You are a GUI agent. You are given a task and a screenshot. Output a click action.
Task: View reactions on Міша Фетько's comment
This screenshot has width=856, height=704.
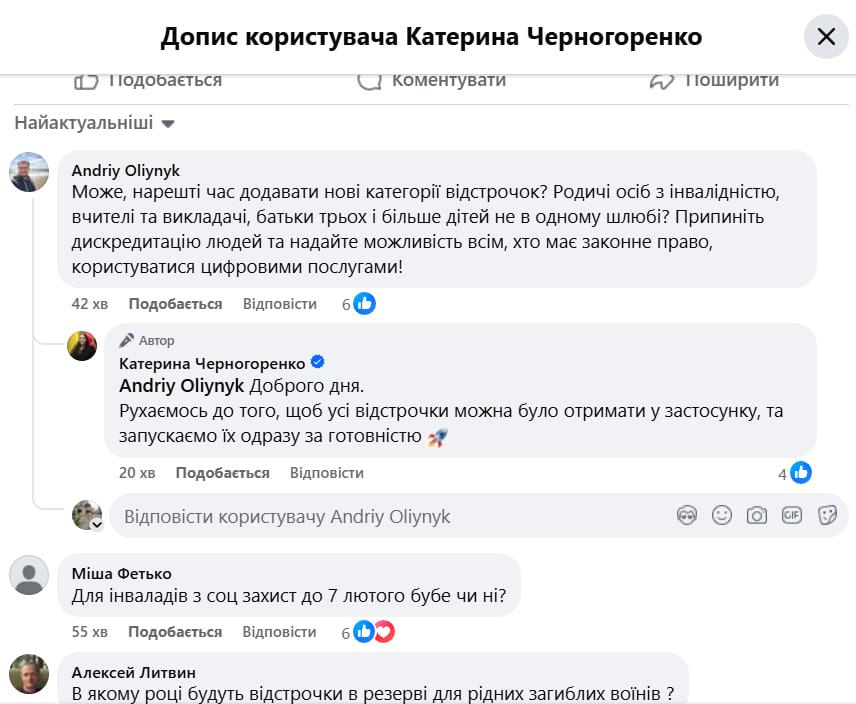[x=373, y=632]
